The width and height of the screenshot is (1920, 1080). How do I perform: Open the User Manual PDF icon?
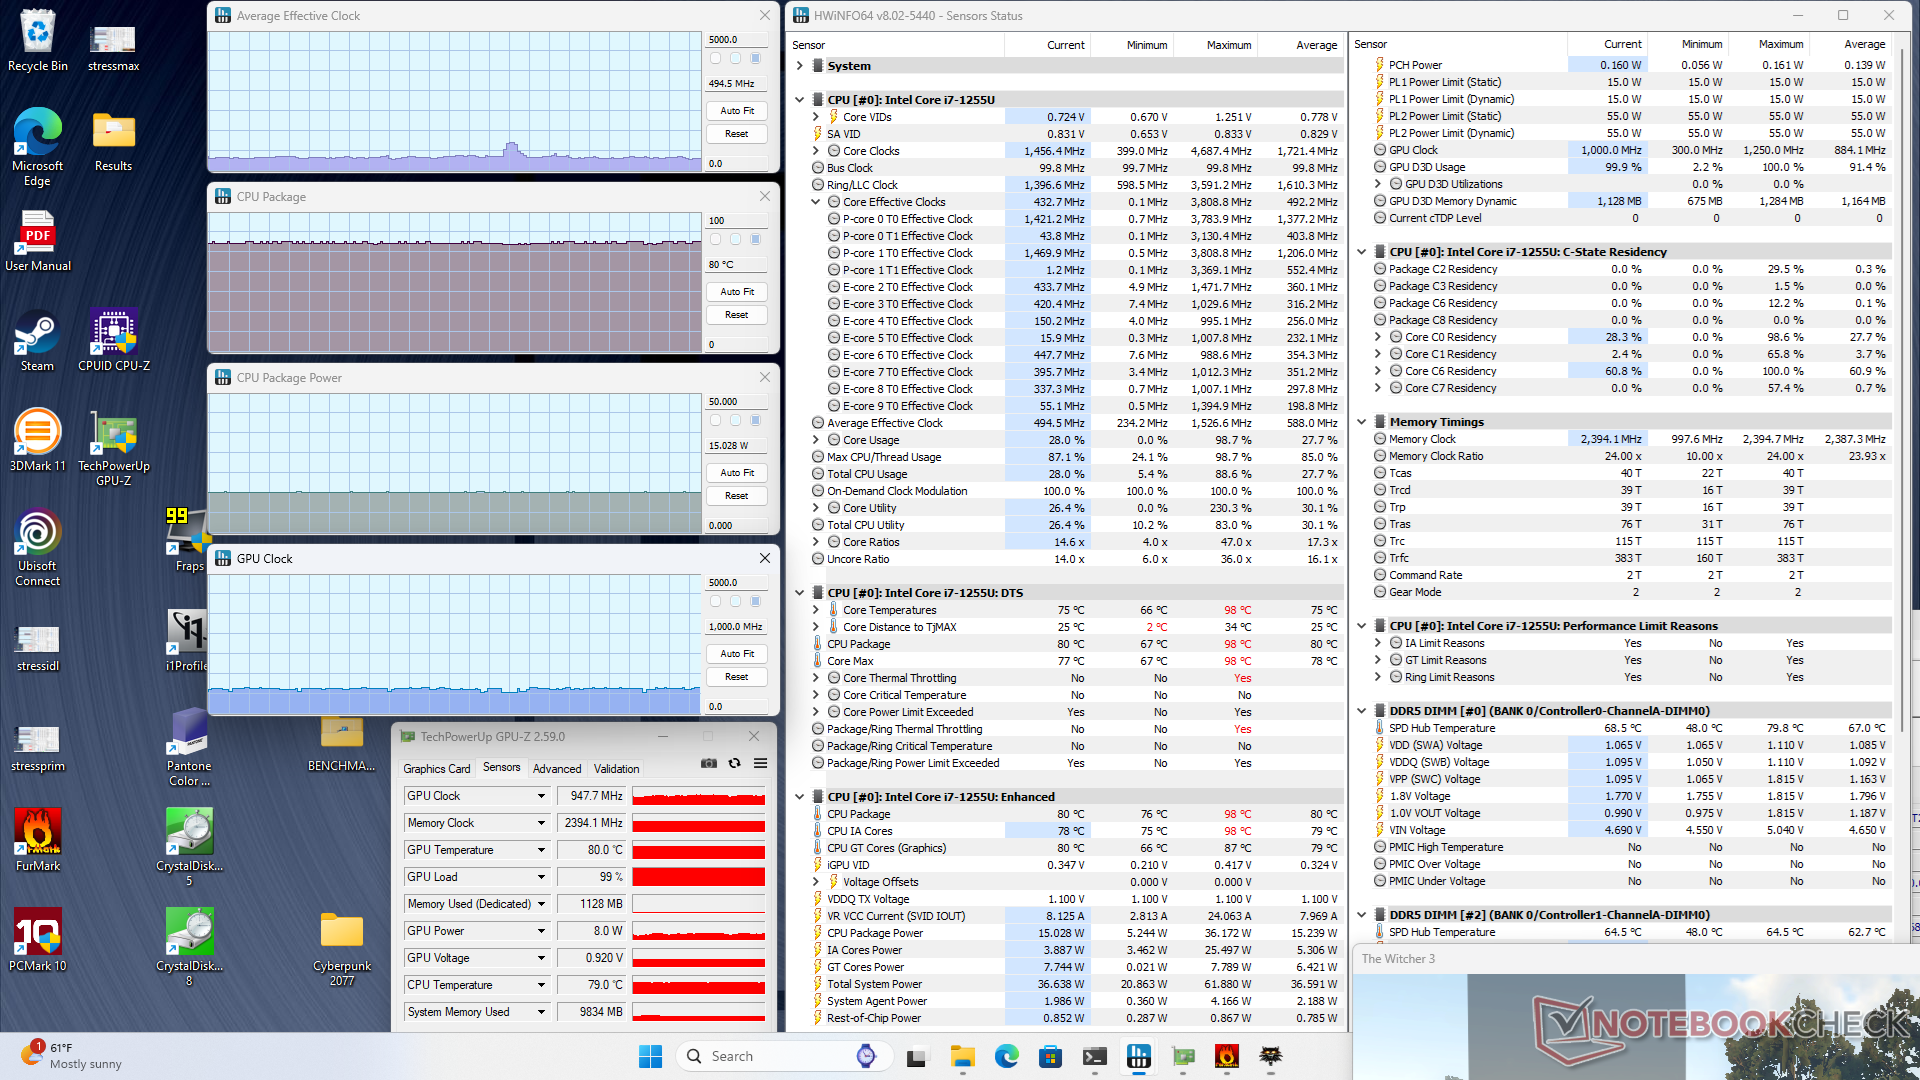point(37,241)
